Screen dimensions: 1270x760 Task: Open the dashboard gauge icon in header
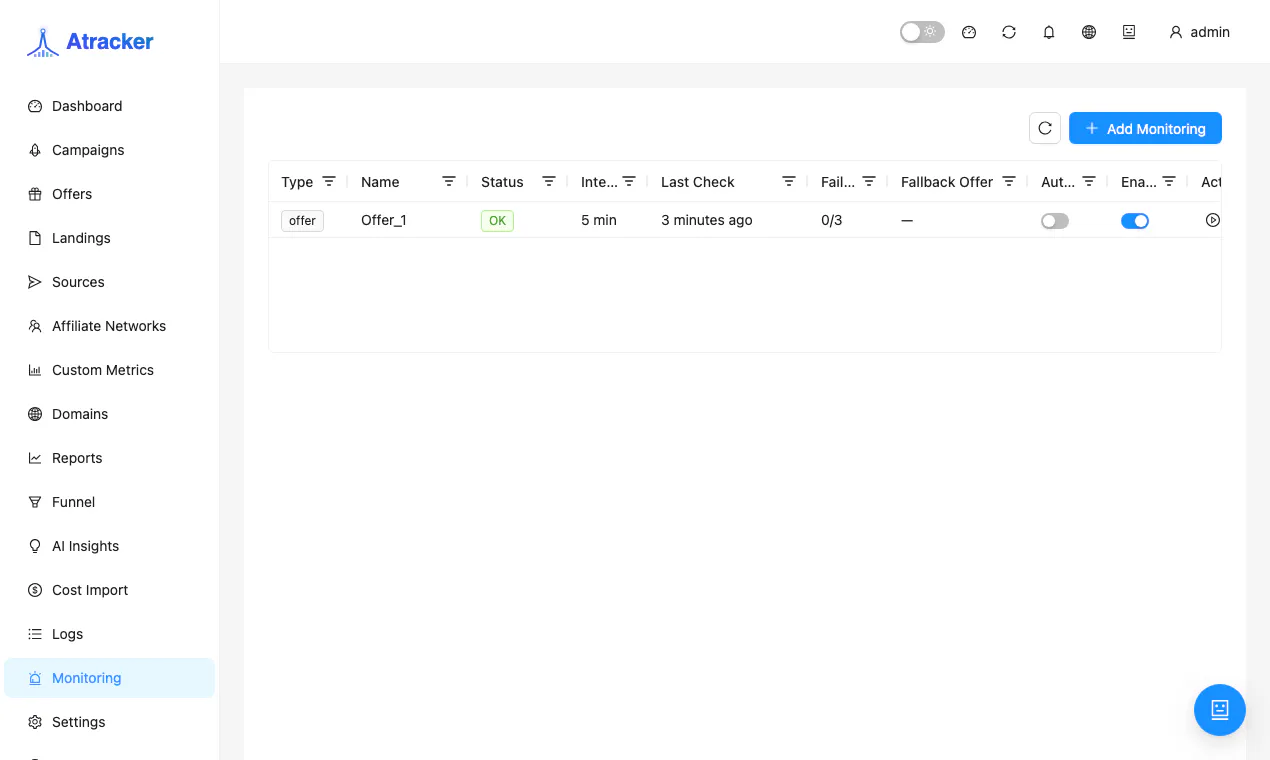[969, 32]
